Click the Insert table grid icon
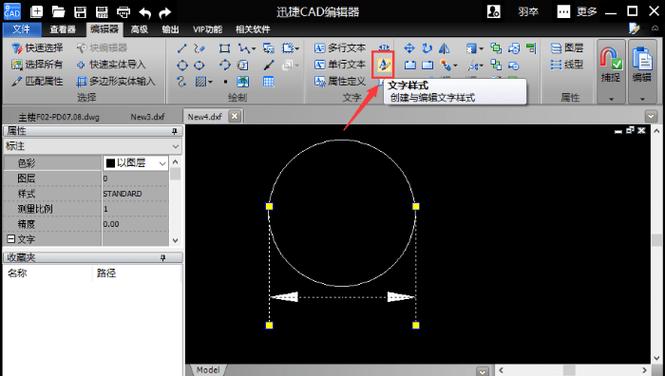 (x=268, y=81)
